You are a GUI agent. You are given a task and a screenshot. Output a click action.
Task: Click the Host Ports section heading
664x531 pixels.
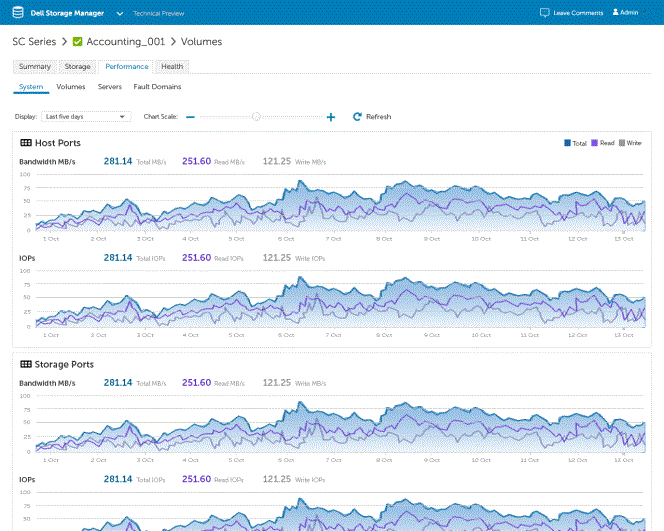[58, 143]
